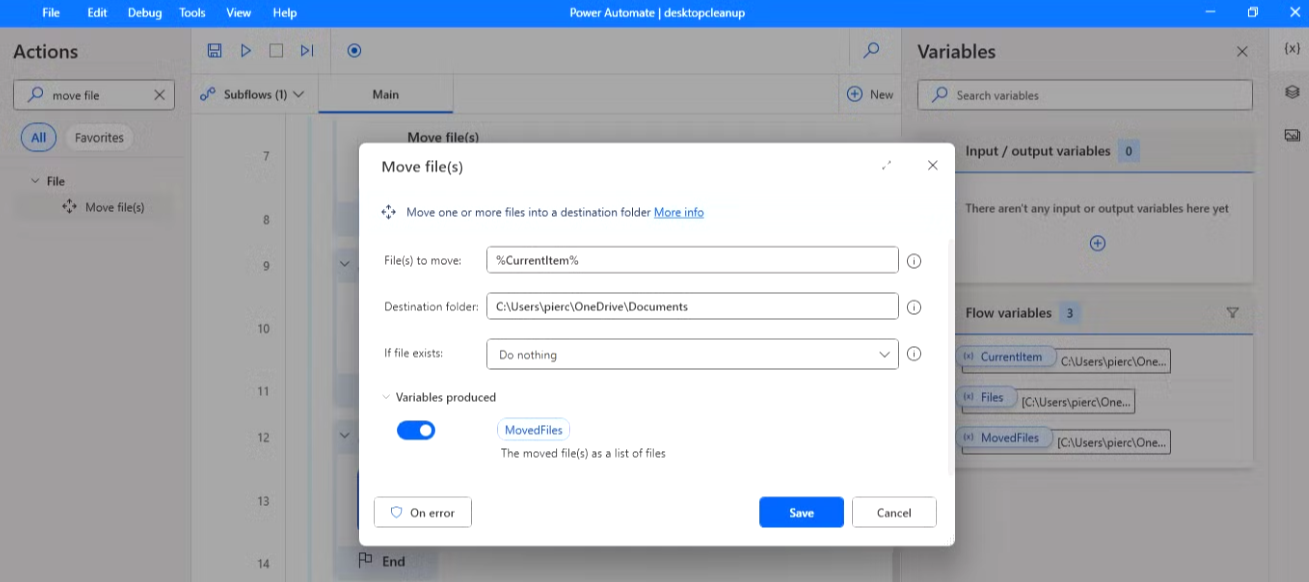The height and width of the screenshot is (582, 1309).
Task: Select the Favorites filter in Actions
Action: pos(99,138)
